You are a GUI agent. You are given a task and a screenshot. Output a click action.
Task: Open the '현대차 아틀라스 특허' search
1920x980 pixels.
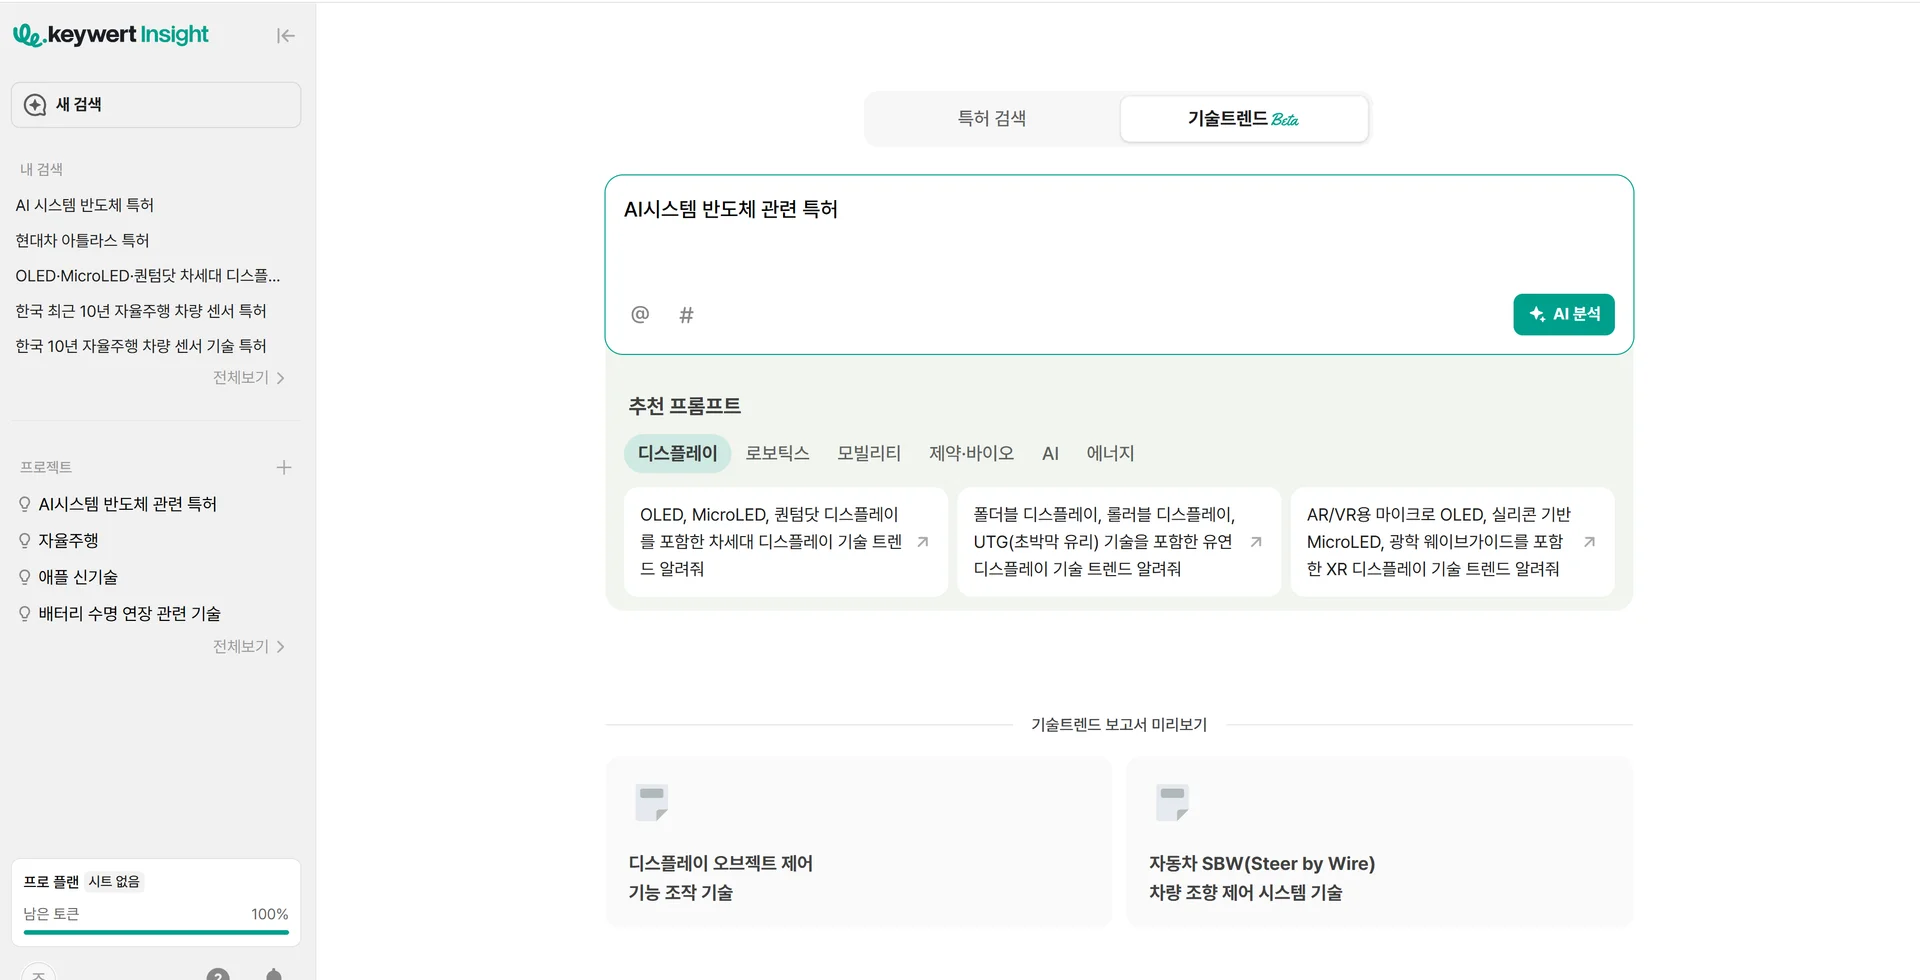coord(82,240)
